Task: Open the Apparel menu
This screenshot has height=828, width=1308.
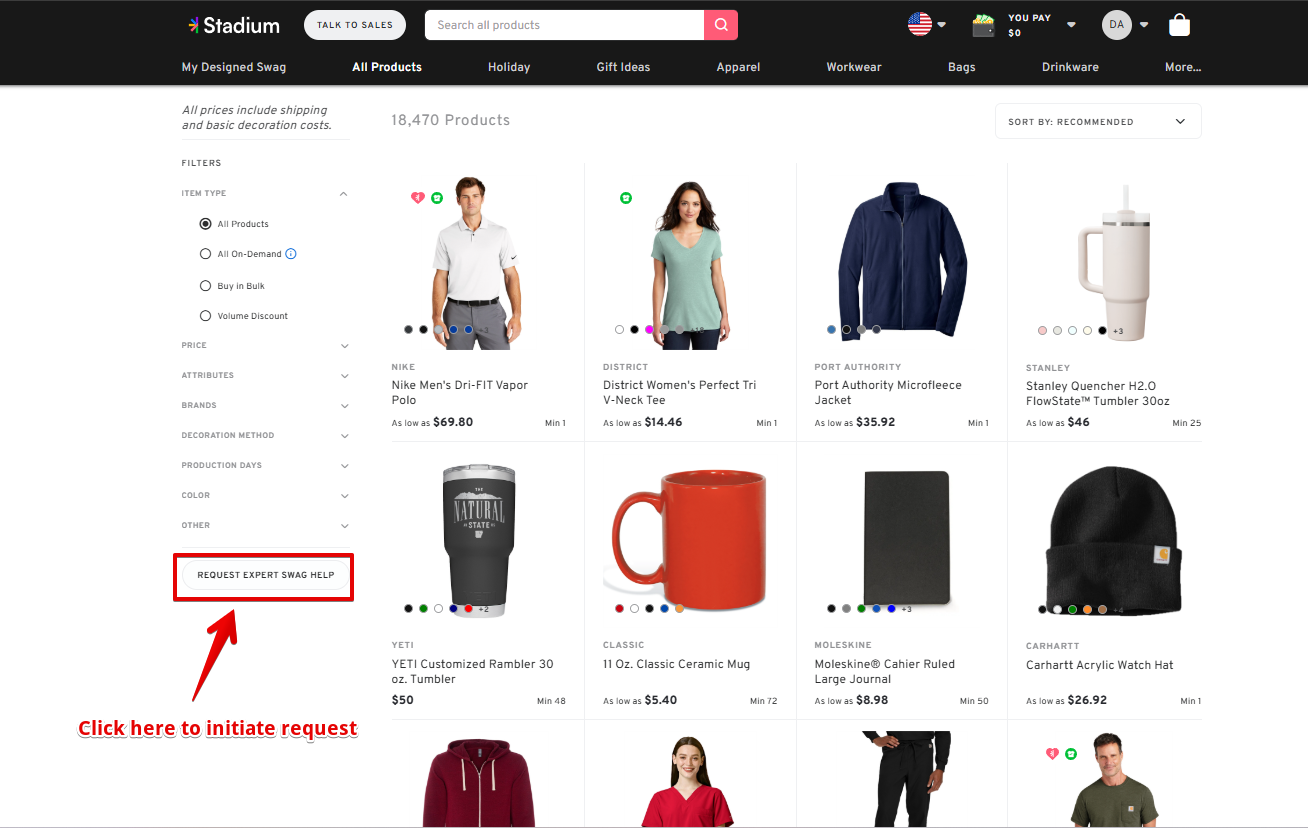Action: coord(738,67)
